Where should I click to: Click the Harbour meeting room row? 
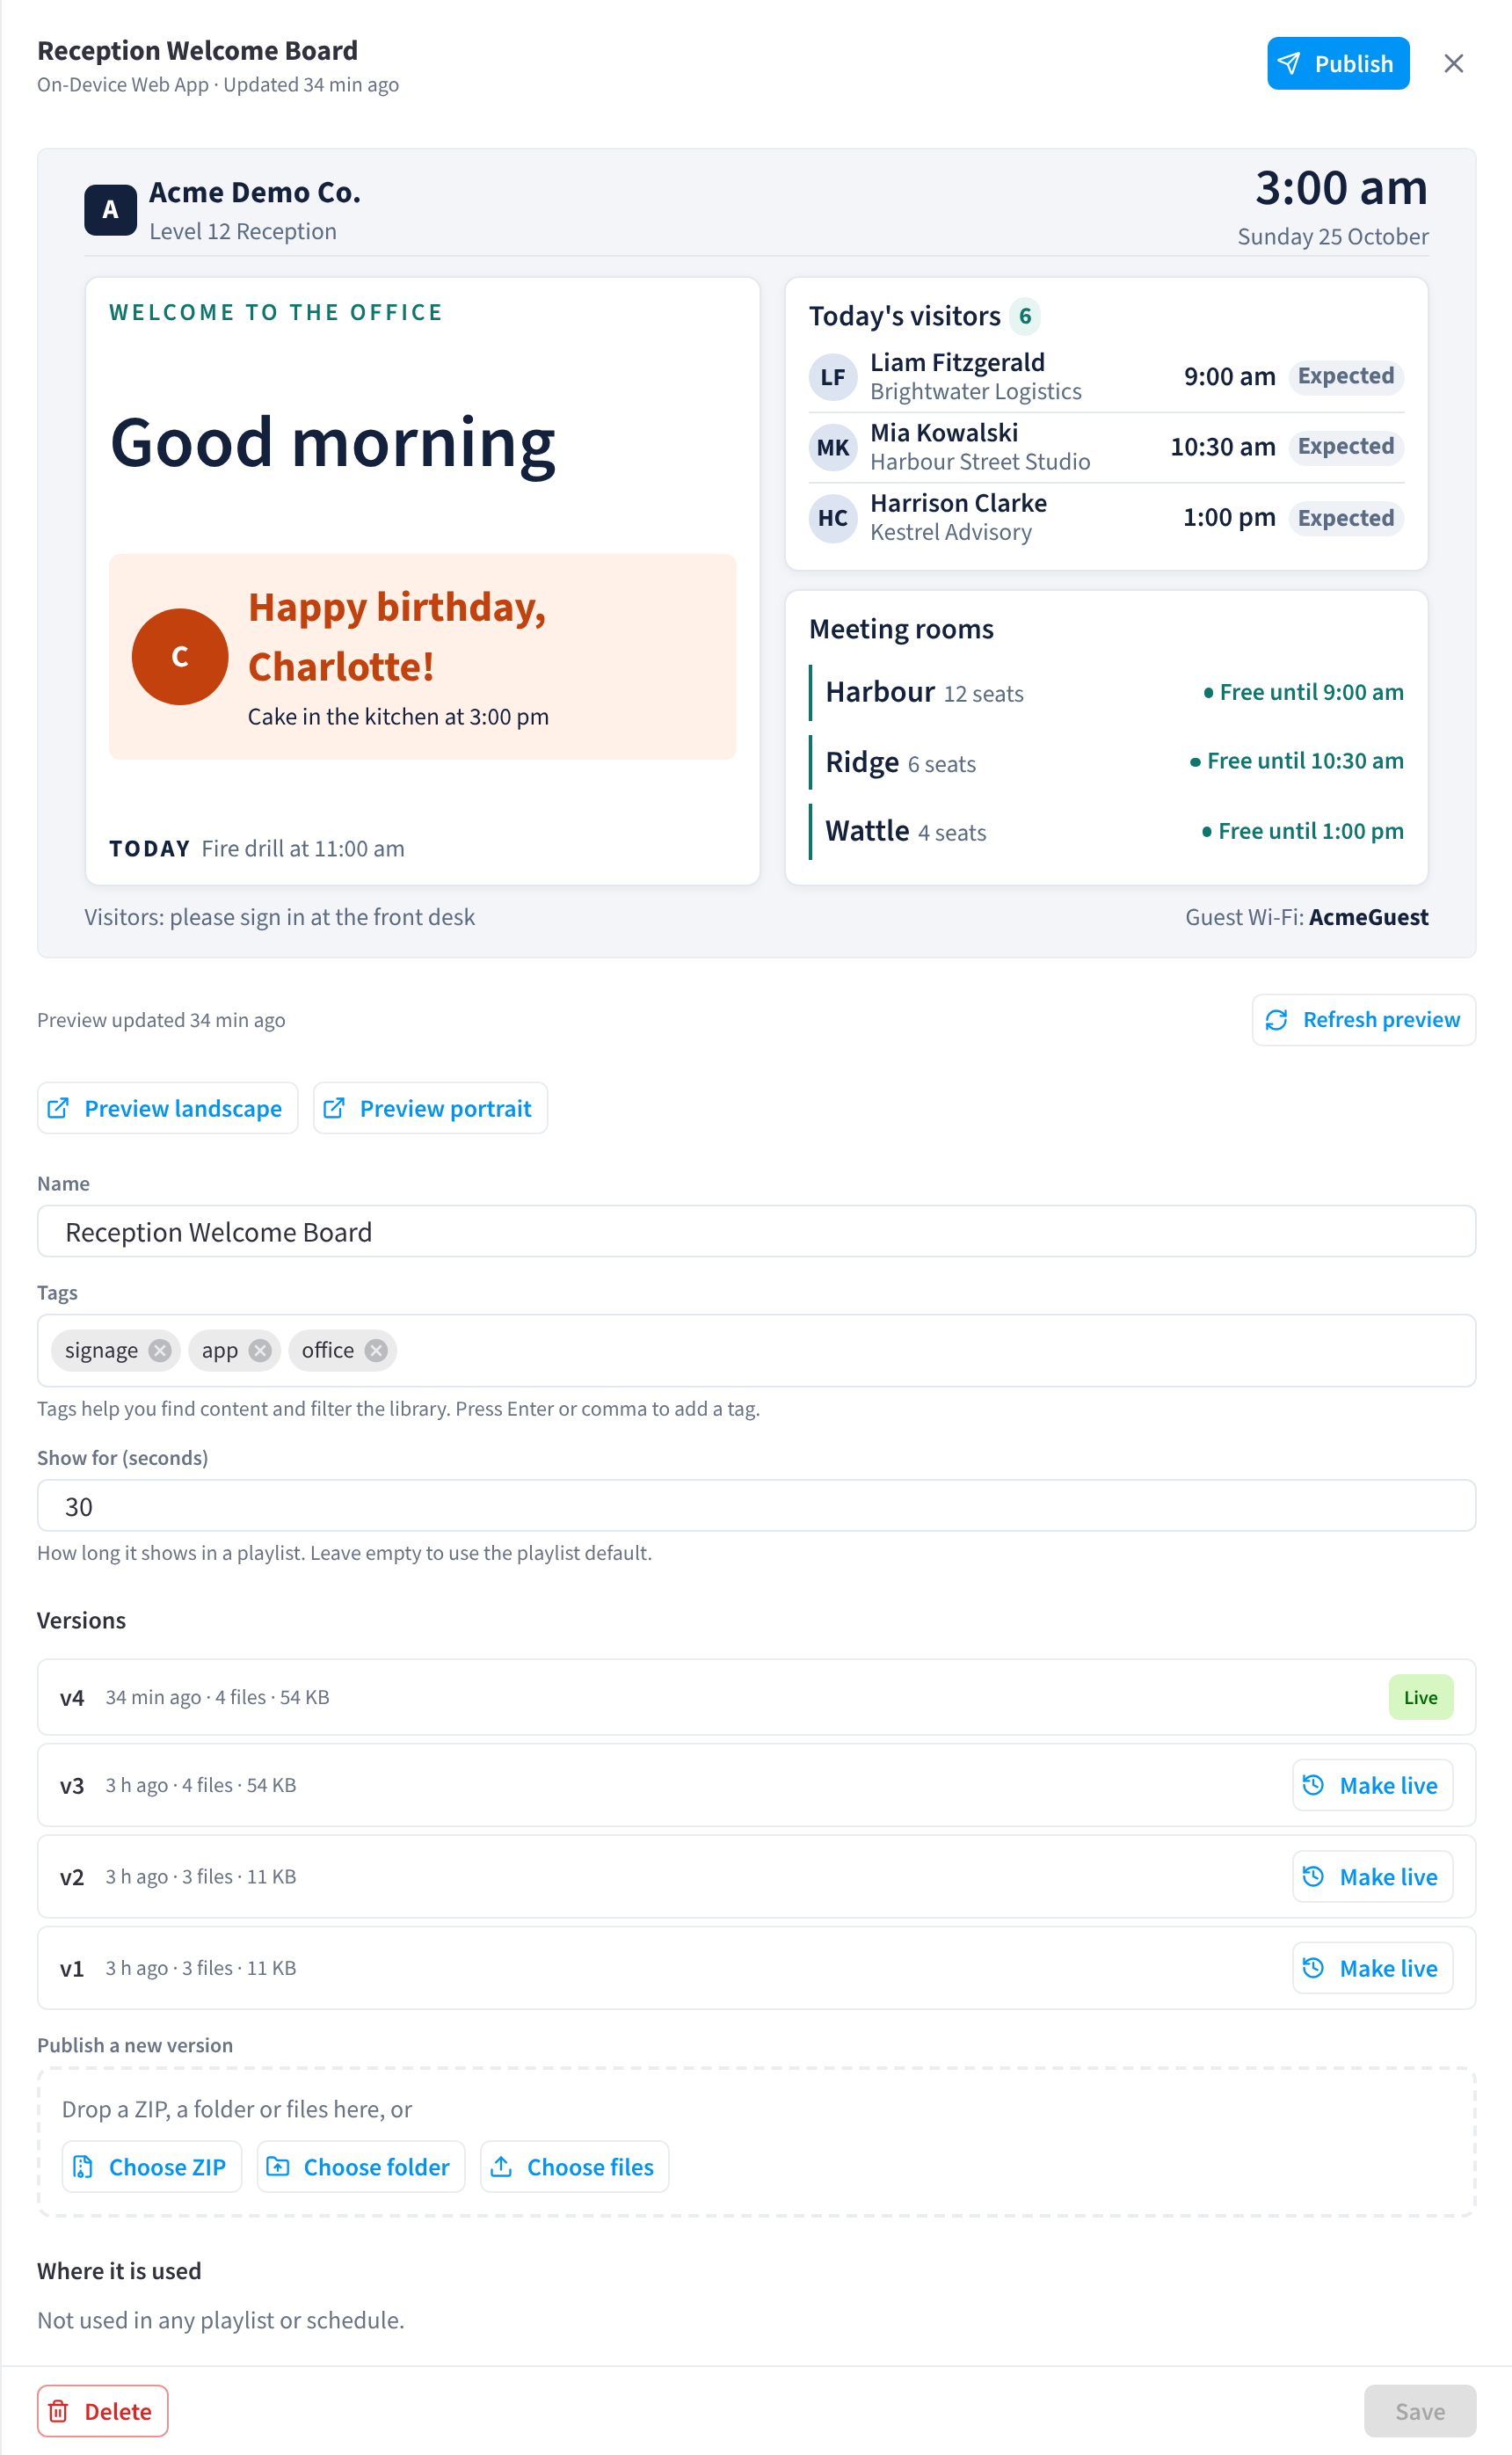coord(1106,692)
